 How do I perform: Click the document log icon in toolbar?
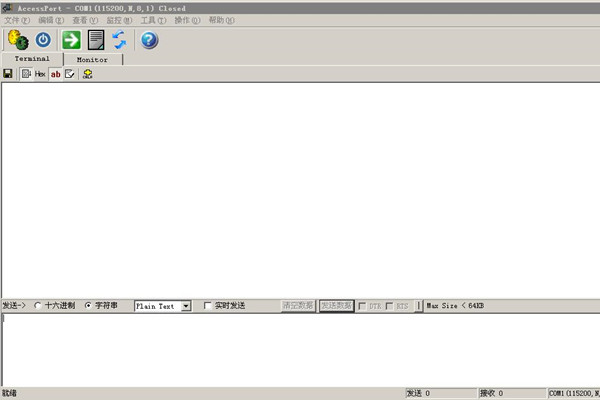96,40
